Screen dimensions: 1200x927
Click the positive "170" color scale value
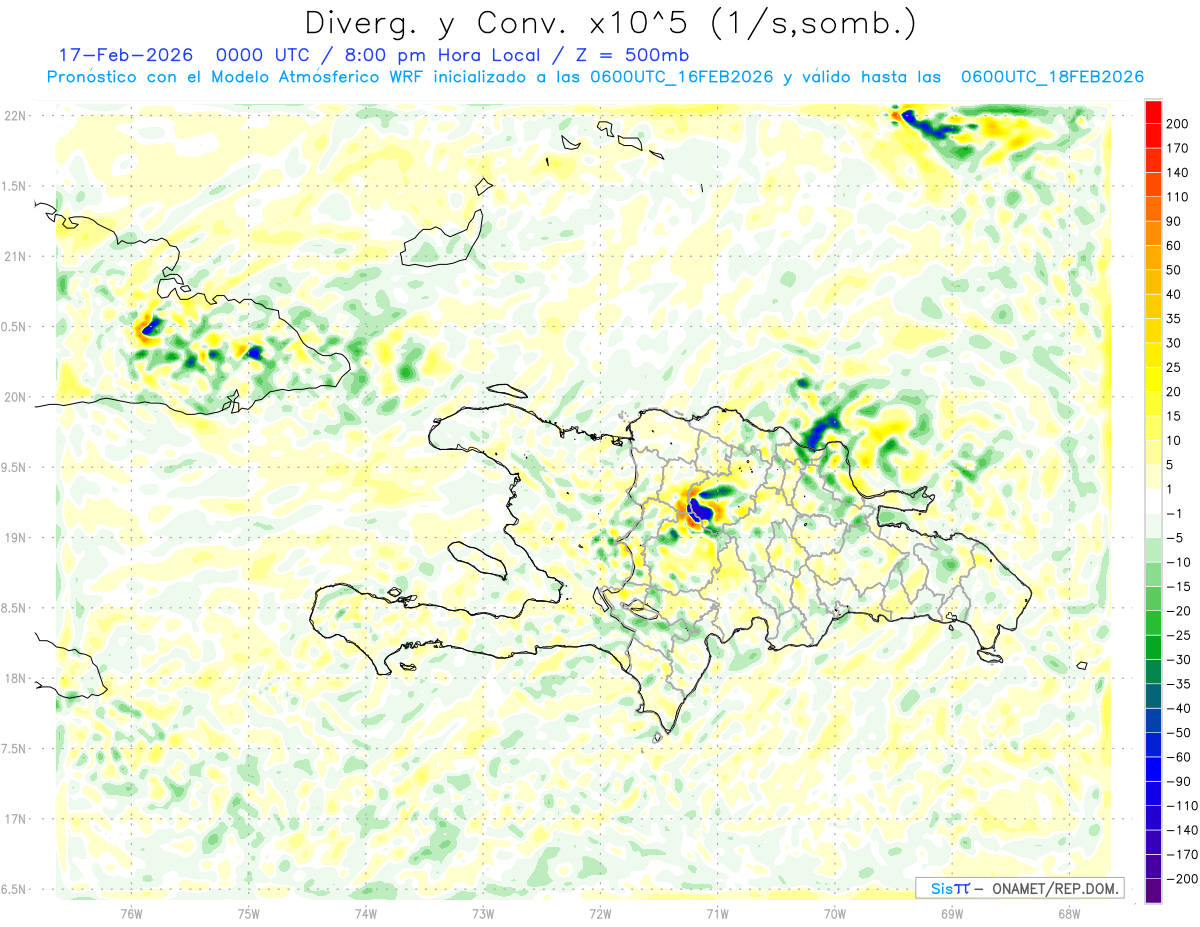pos(1177,148)
